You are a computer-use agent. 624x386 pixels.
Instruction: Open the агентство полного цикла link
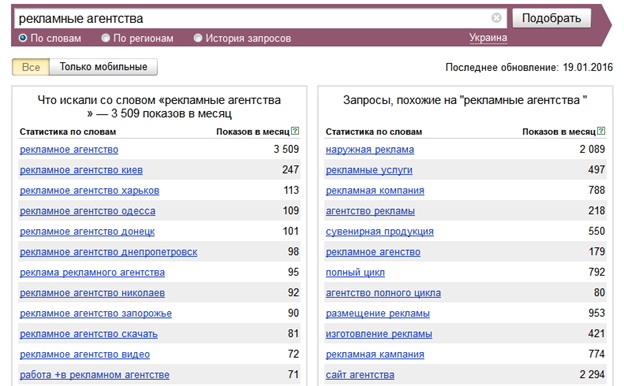pos(383,293)
